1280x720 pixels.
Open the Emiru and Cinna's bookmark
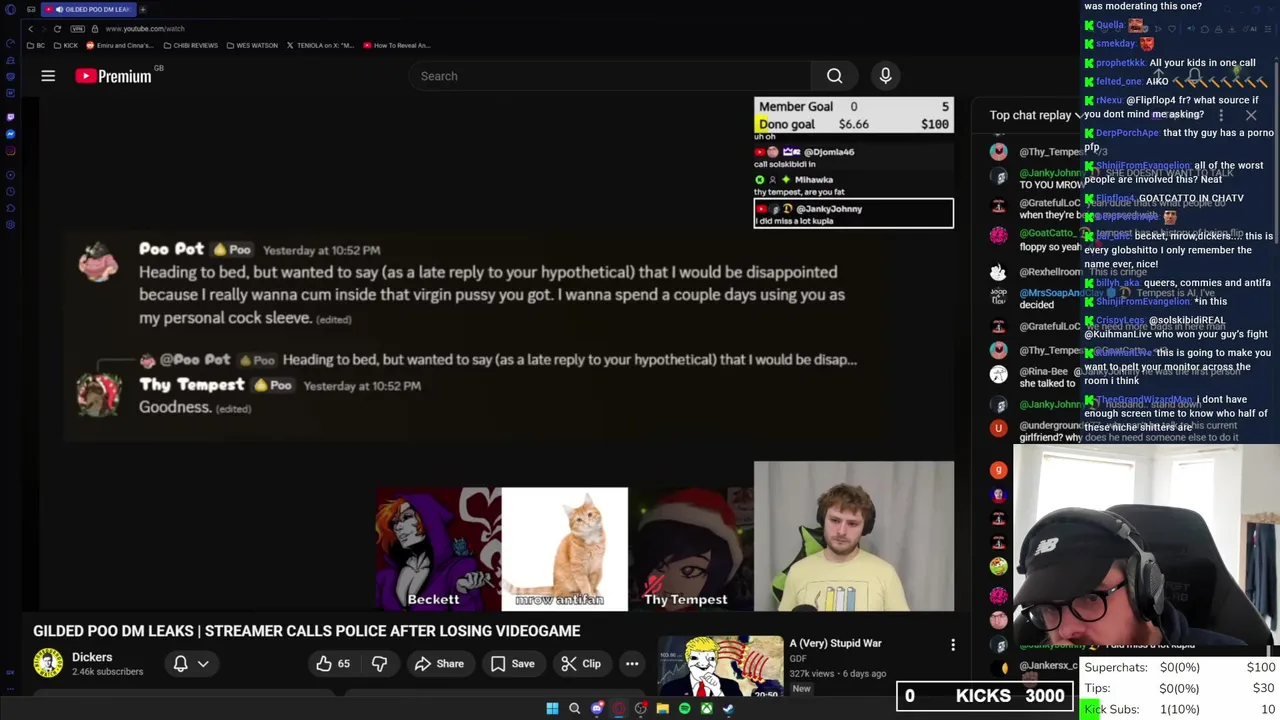120,45
